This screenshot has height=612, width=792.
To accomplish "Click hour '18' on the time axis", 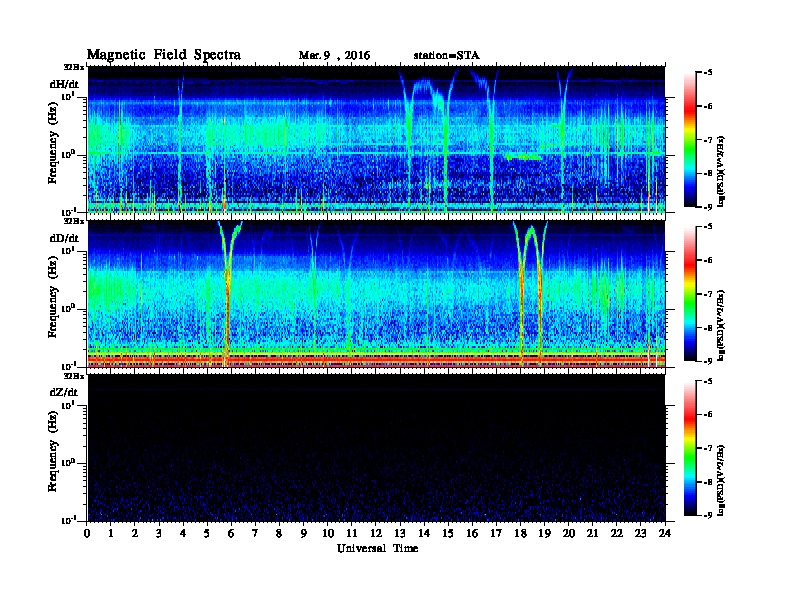I will coord(520,533).
